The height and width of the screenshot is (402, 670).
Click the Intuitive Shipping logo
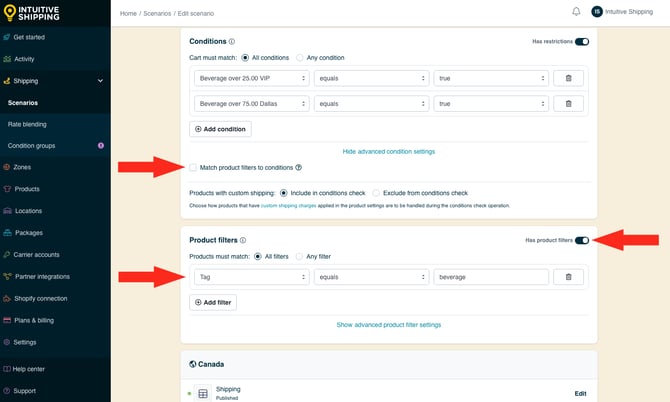point(31,13)
